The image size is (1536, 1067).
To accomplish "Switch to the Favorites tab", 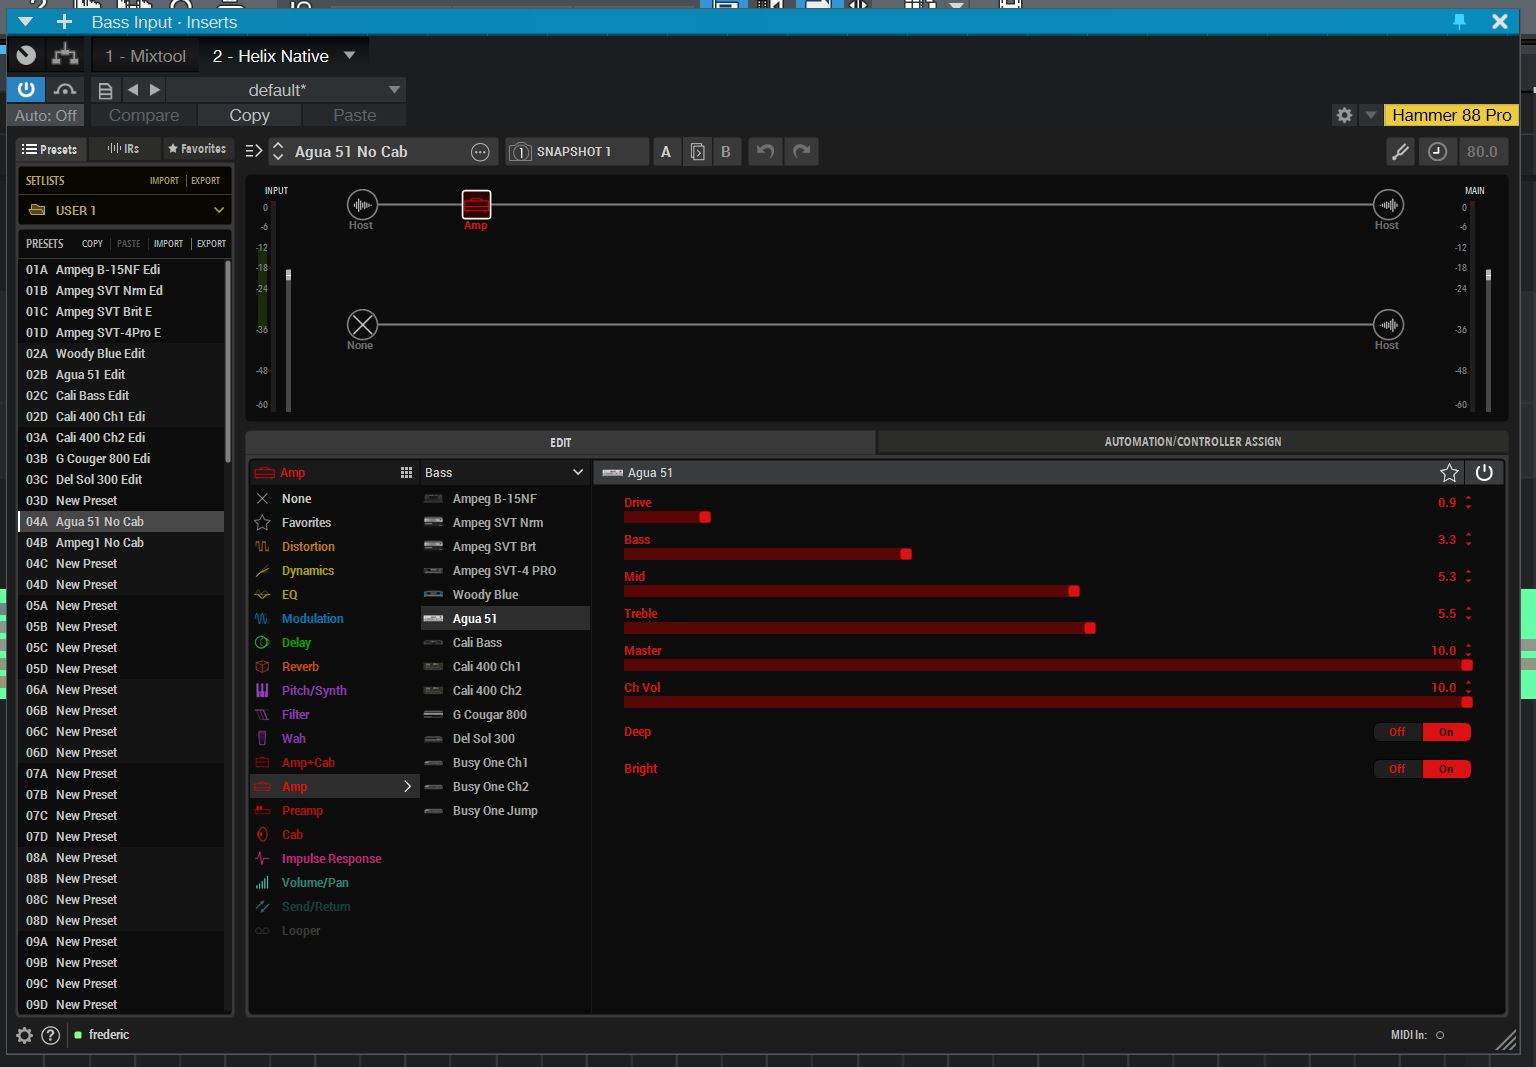I will tap(197, 149).
